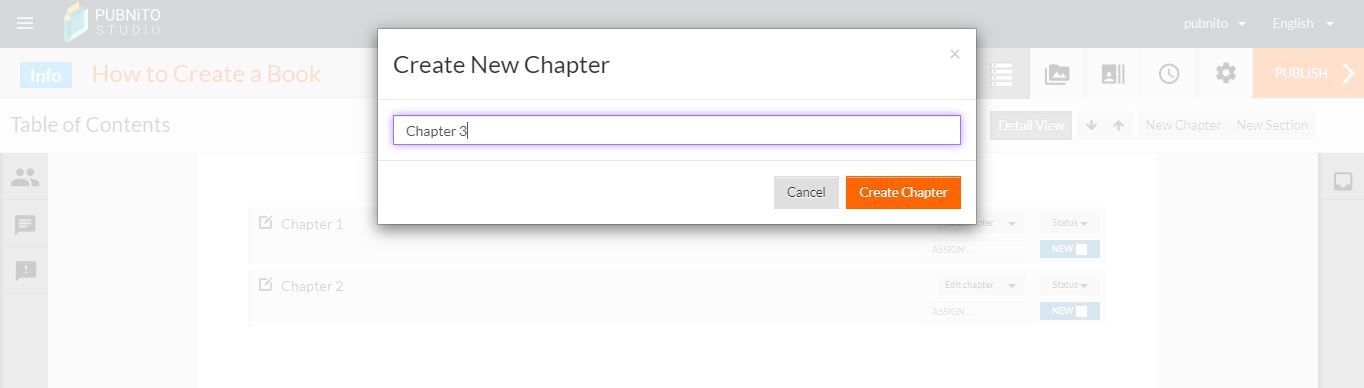The image size is (1364, 388).
Task: Click the chapter name input field
Action: pos(677,130)
